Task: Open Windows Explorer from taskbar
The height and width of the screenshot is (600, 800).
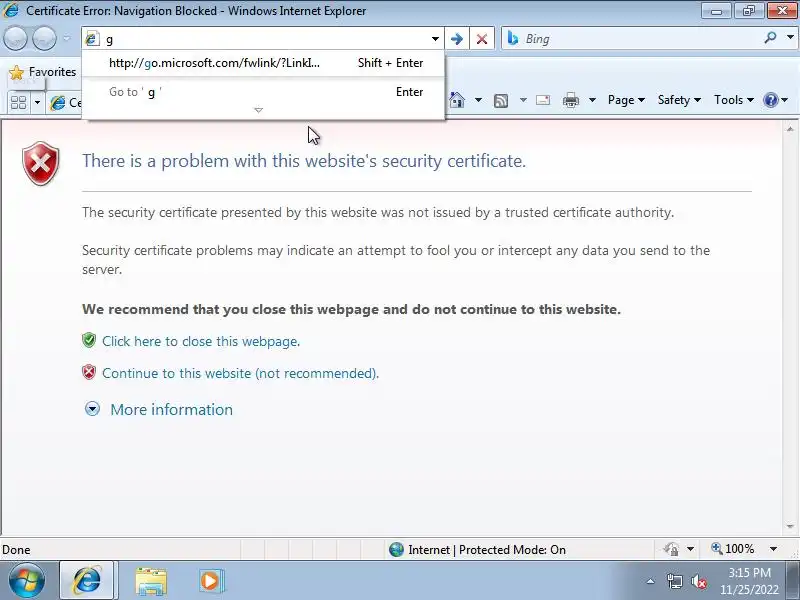Action: coord(151,581)
